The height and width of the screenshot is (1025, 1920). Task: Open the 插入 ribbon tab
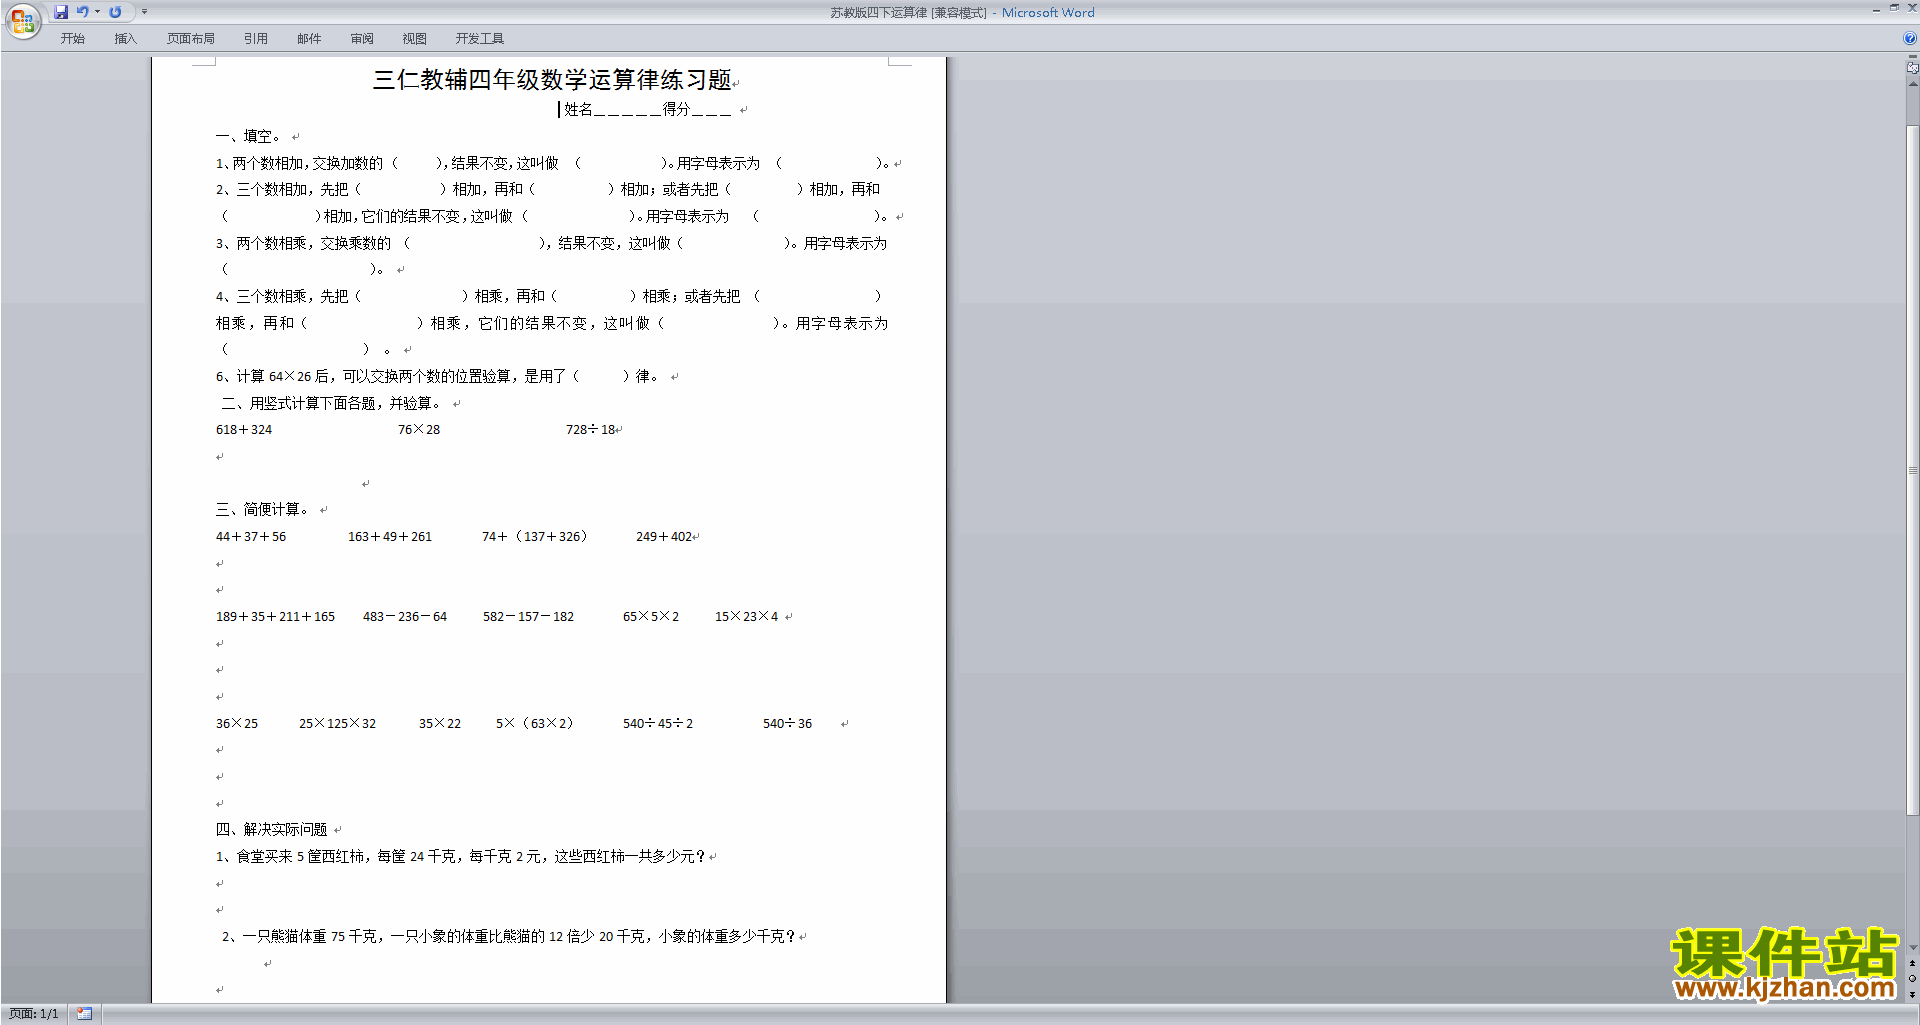(125, 39)
